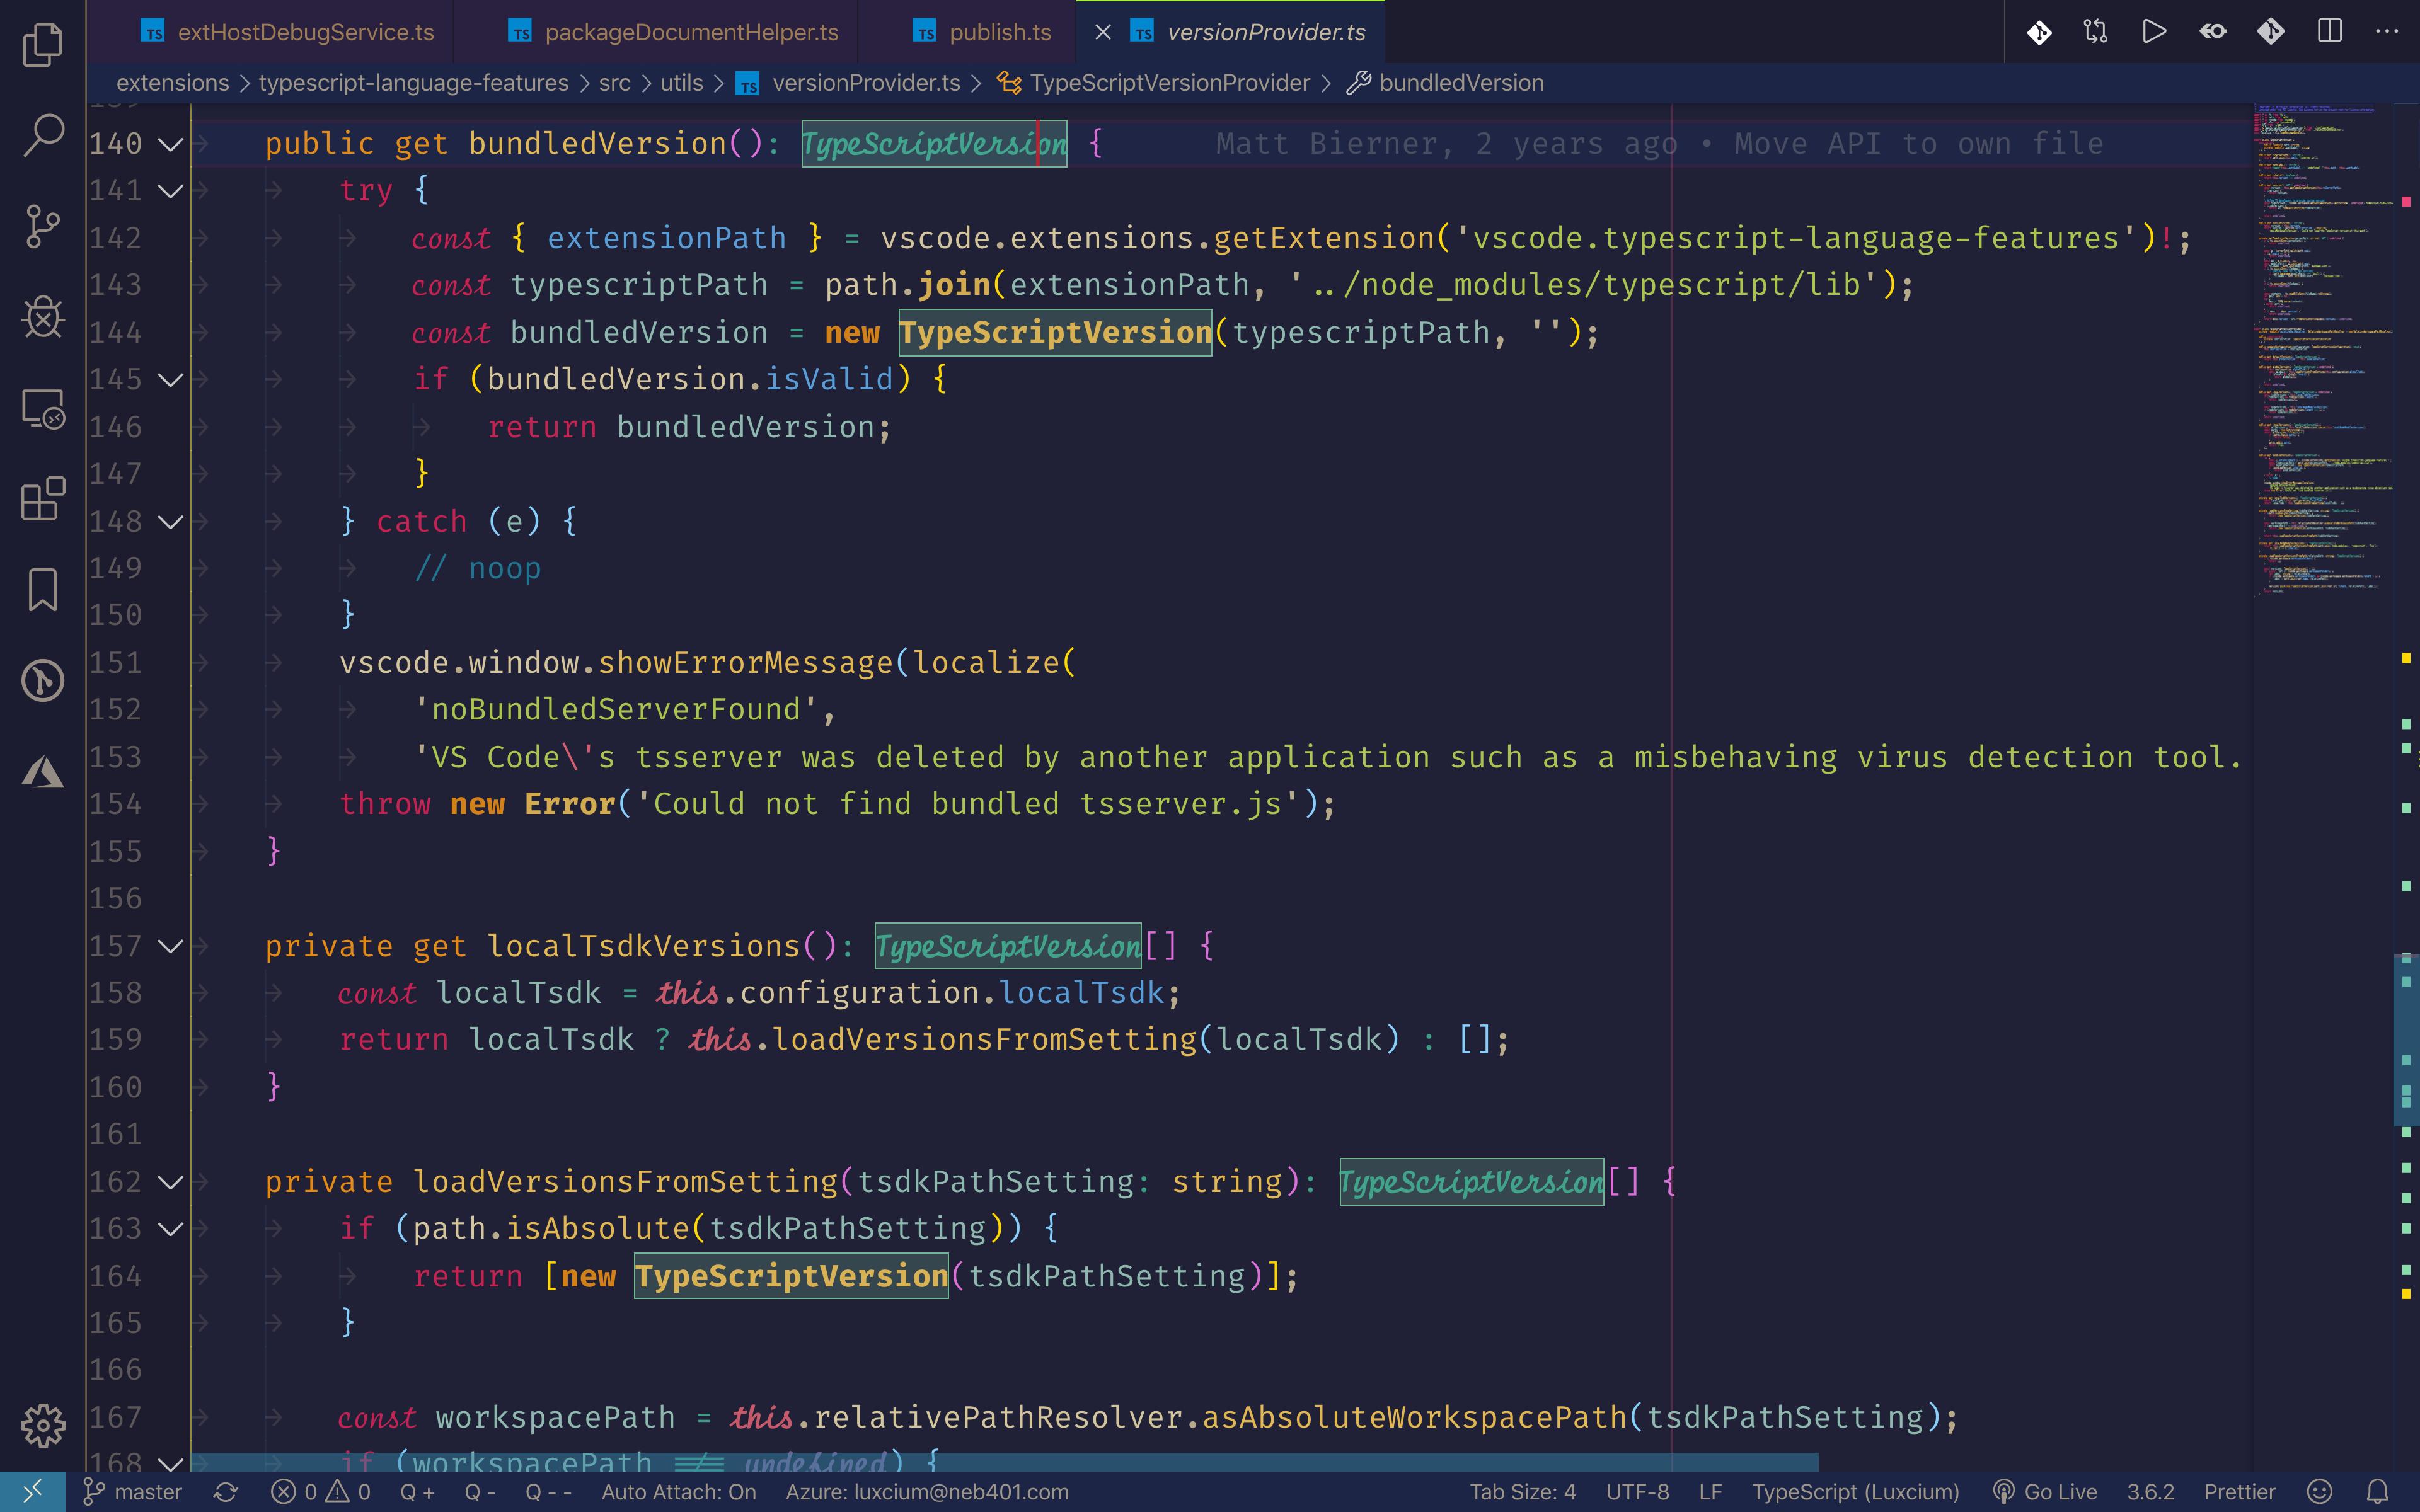Collapse the fold arrow at line 140

[x=171, y=144]
